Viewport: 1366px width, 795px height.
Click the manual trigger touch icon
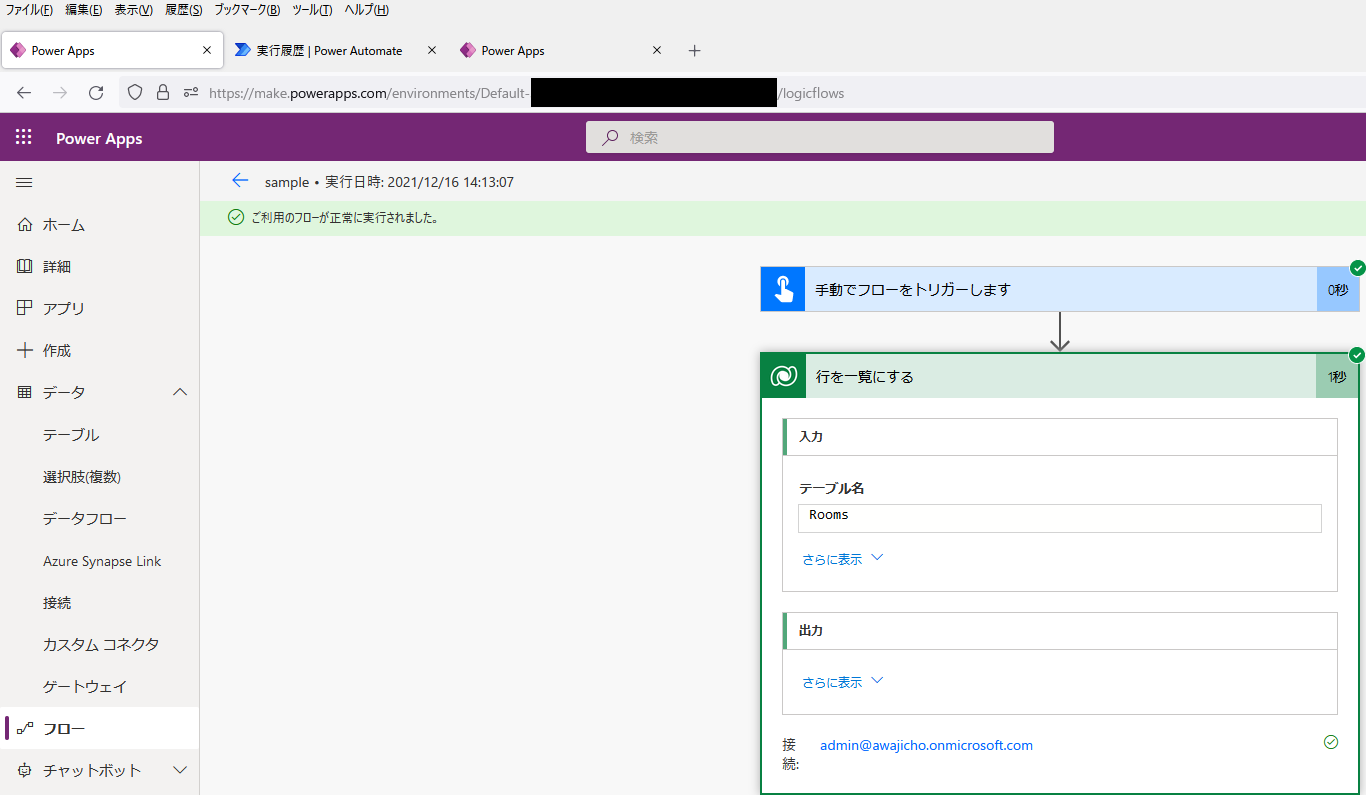pos(783,289)
